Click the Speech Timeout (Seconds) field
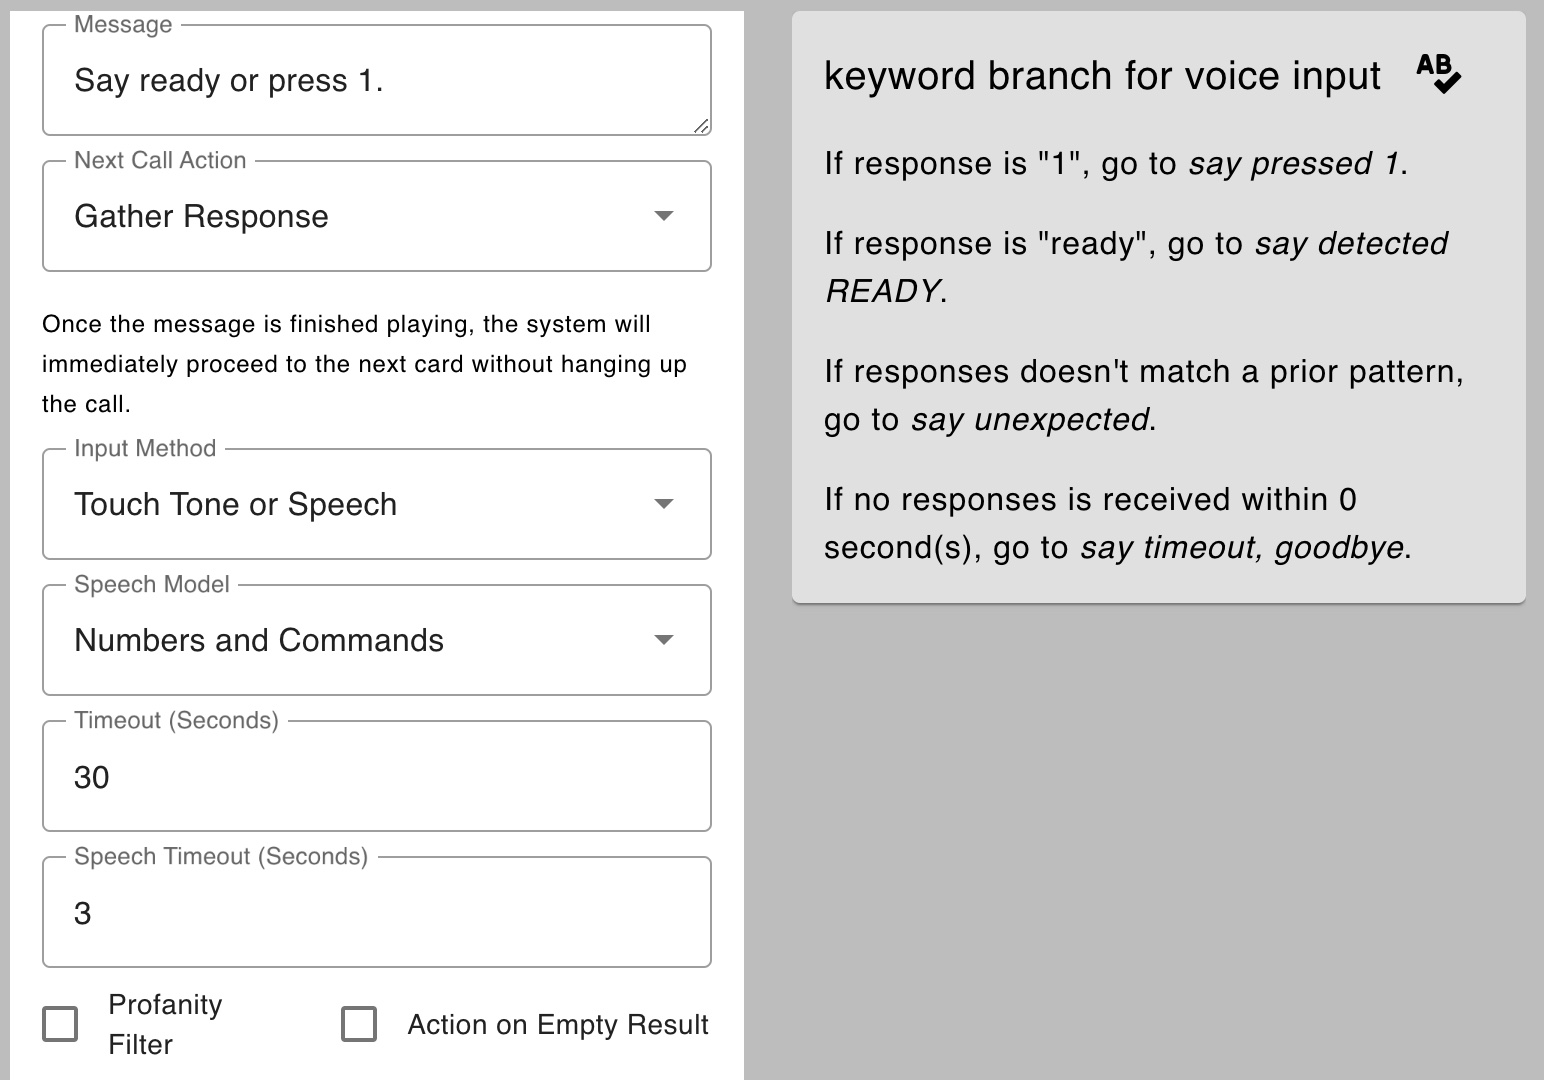The image size is (1544, 1080). tap(376, 913)
